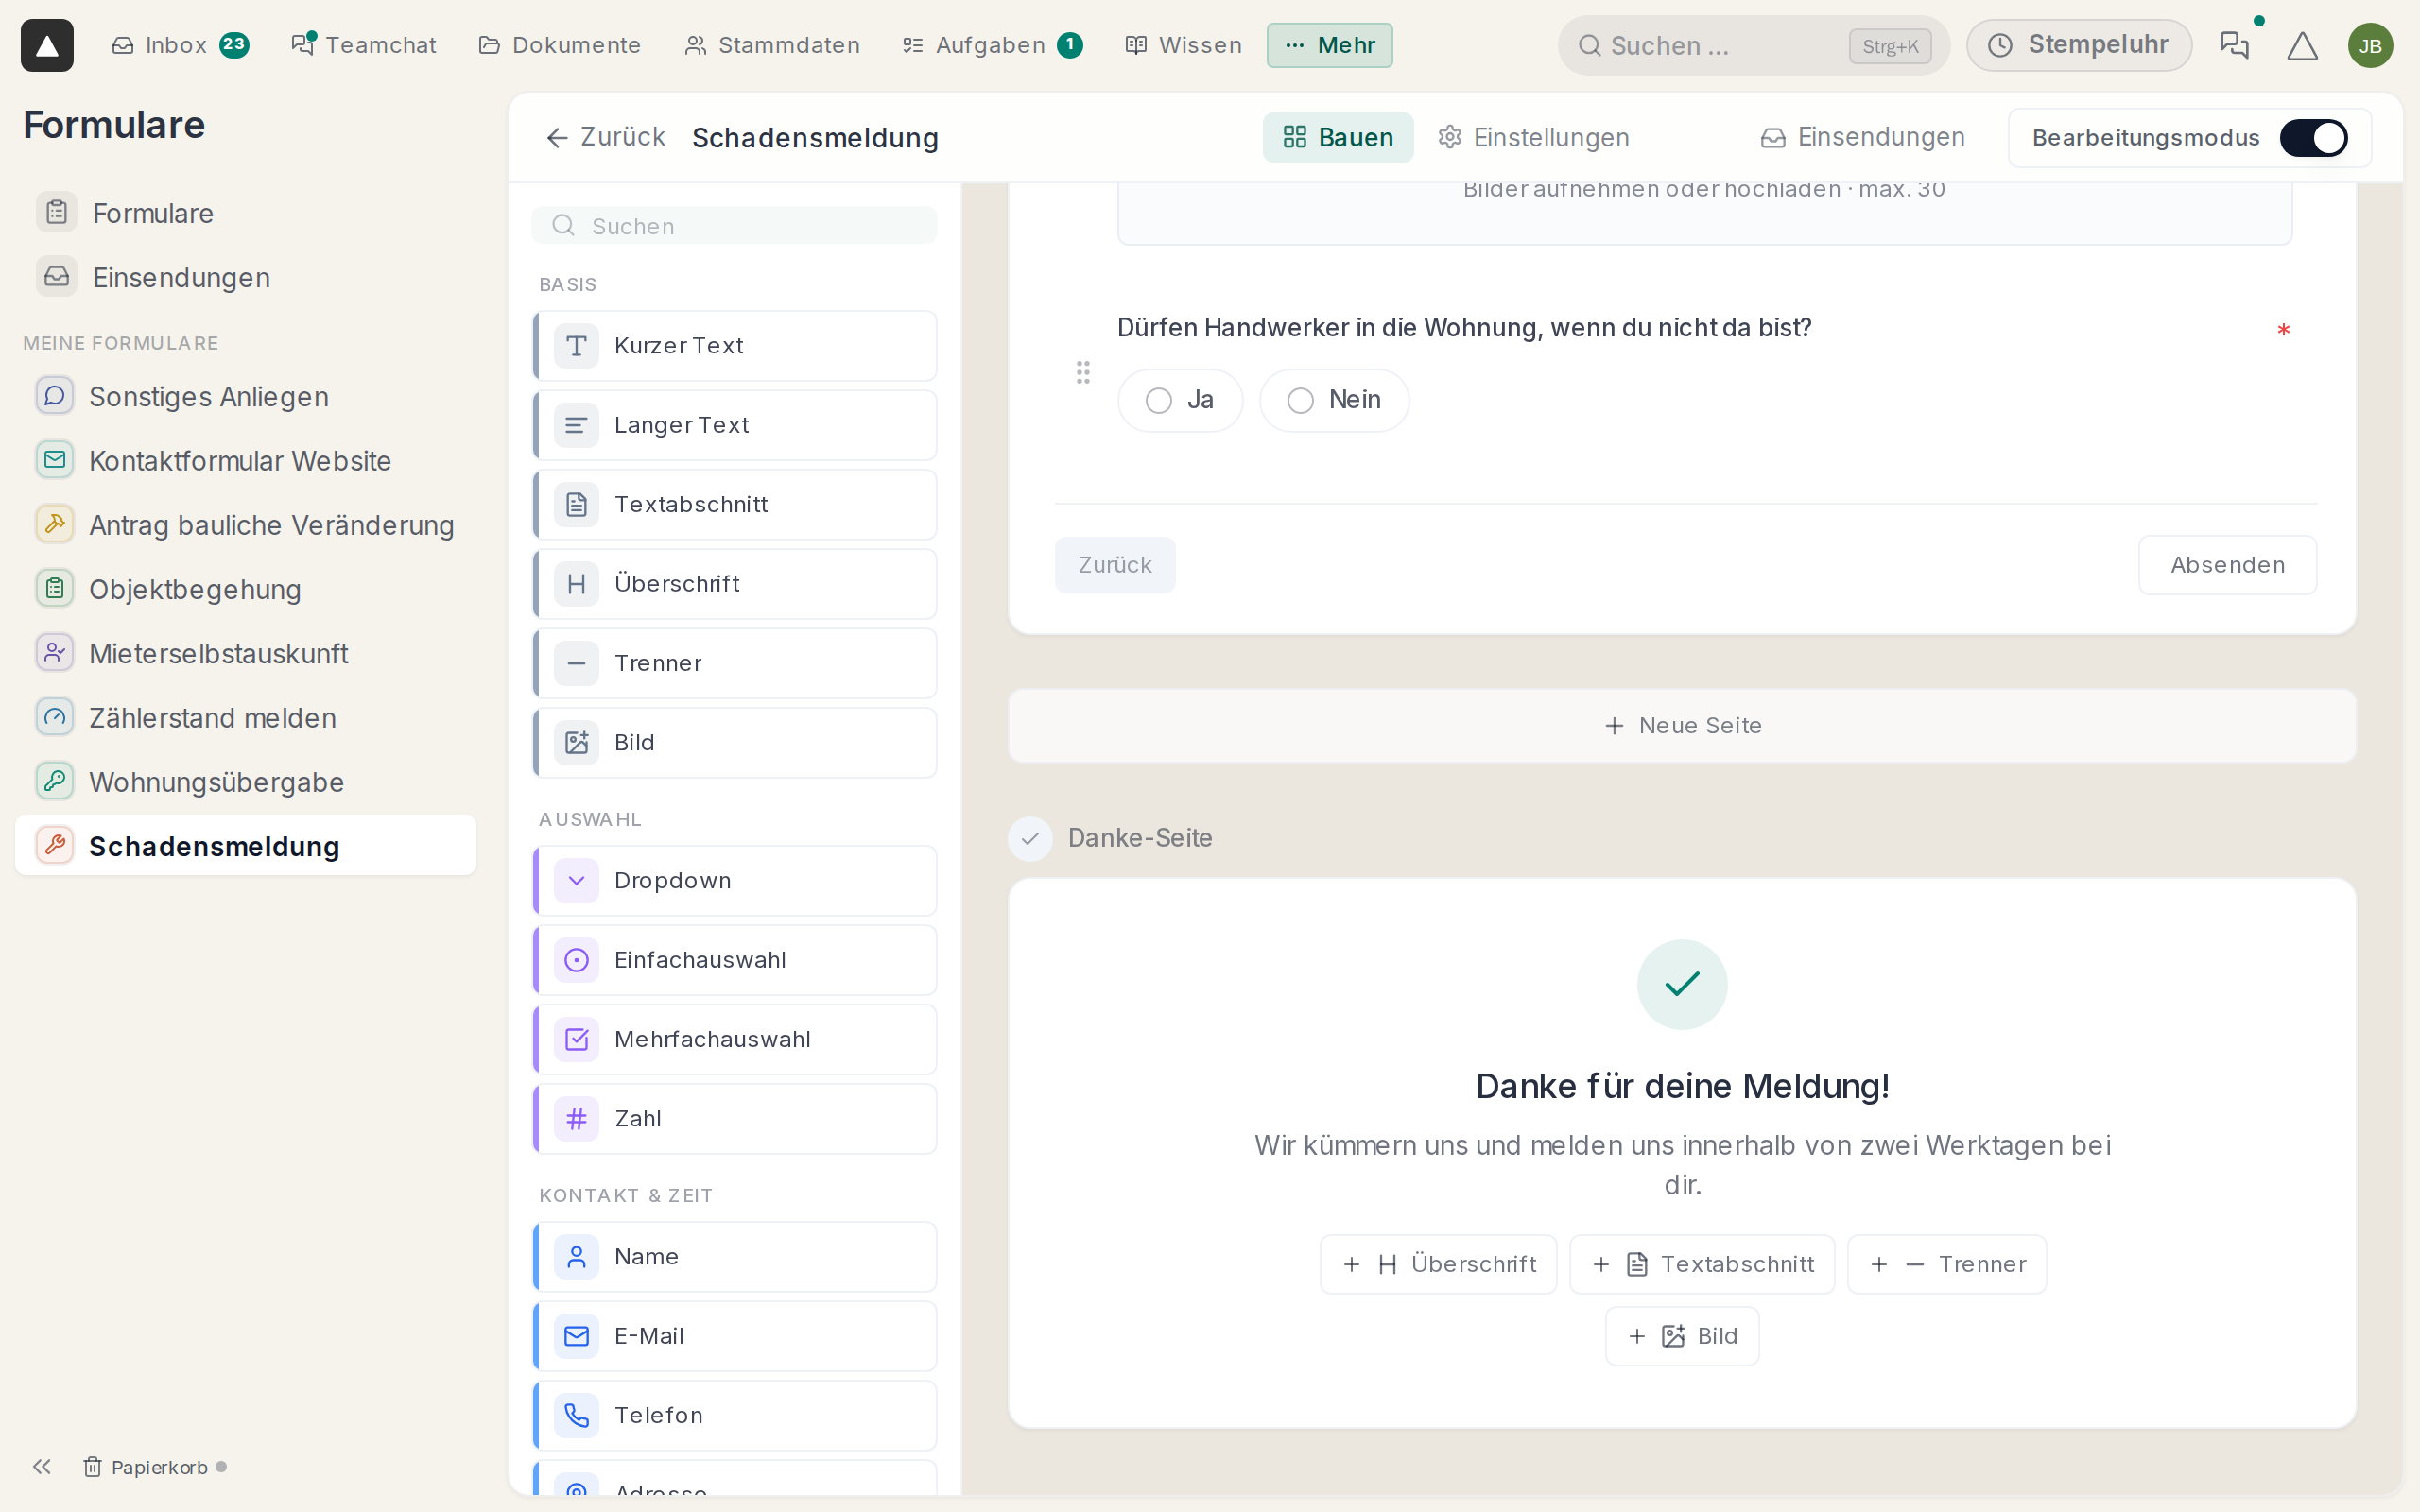Select the Mehrfachauswahl checkbox icon
Viewport: 2420px width, 1512px height.
[x=577, y=1039]
